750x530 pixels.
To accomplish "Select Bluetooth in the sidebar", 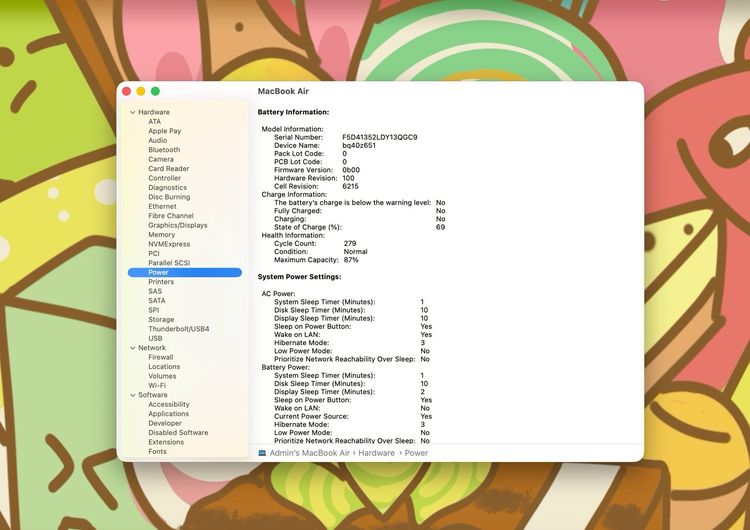I will (164, 150).
